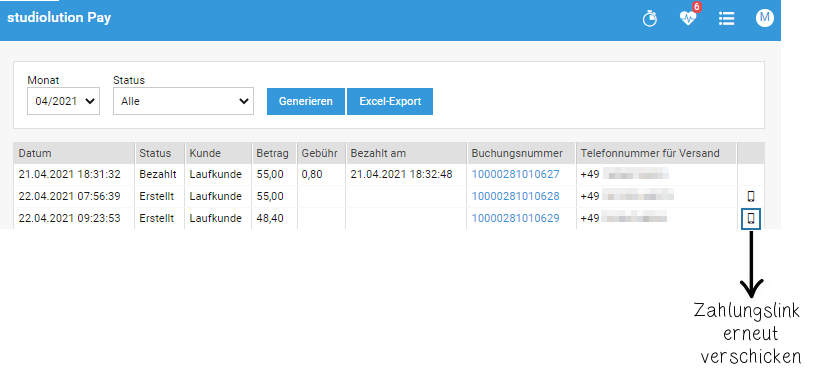Select date cell 22.04.2021 09:23:53
The image size is (820, 374).
coord(70,218)
